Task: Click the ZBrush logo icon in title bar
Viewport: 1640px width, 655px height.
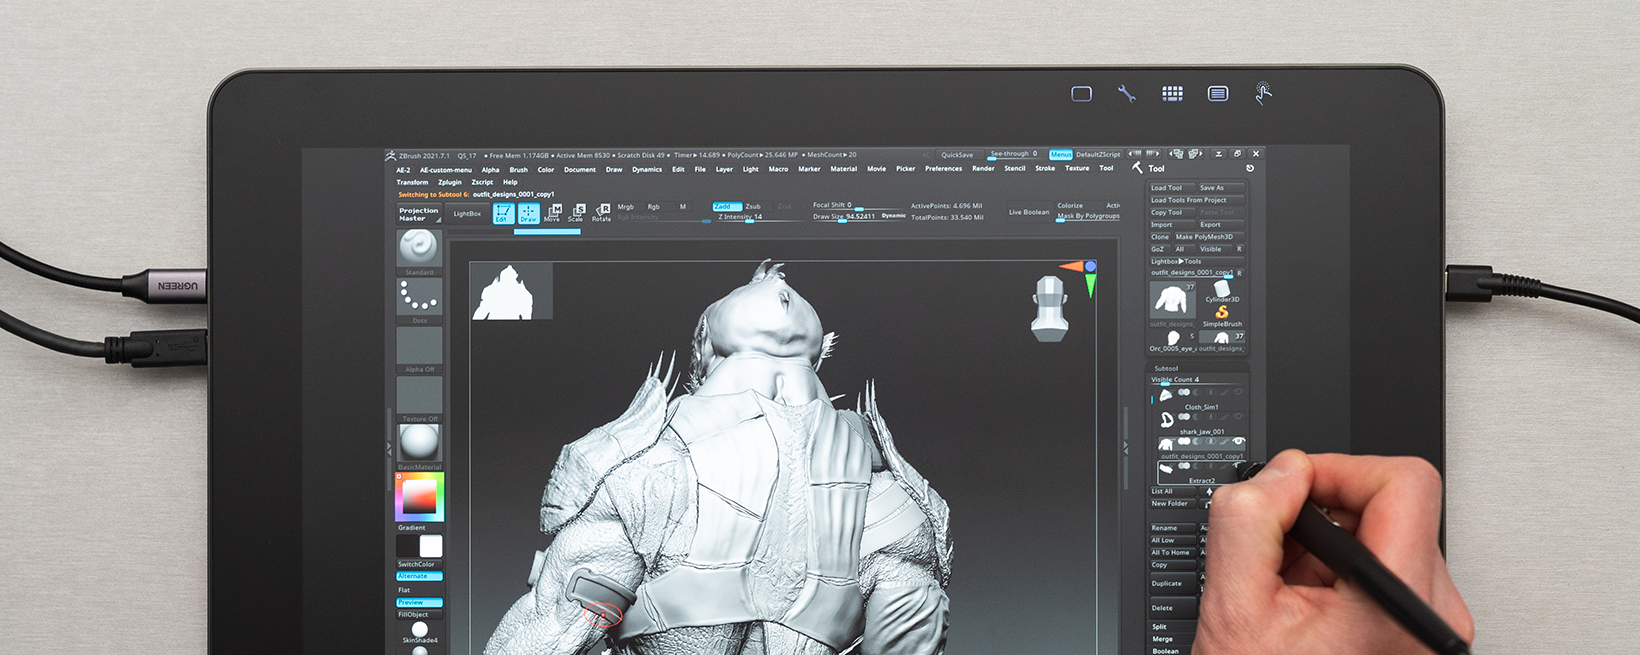Action: coord(390,155)
